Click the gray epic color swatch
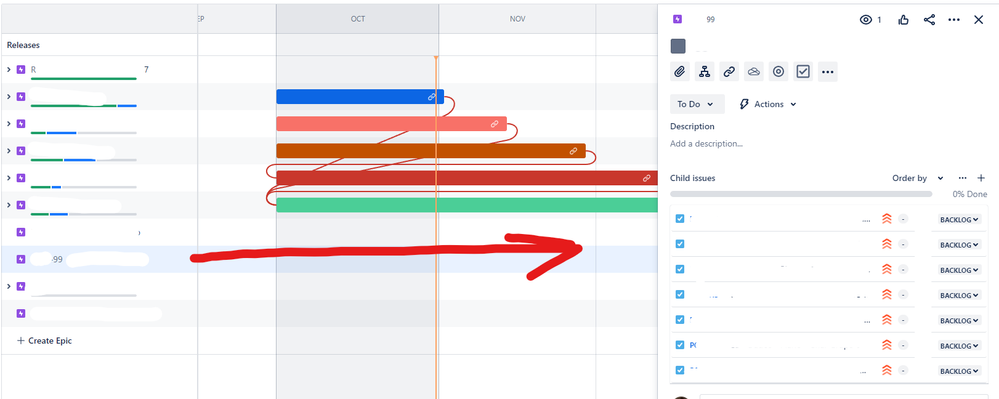 (678, 46)
